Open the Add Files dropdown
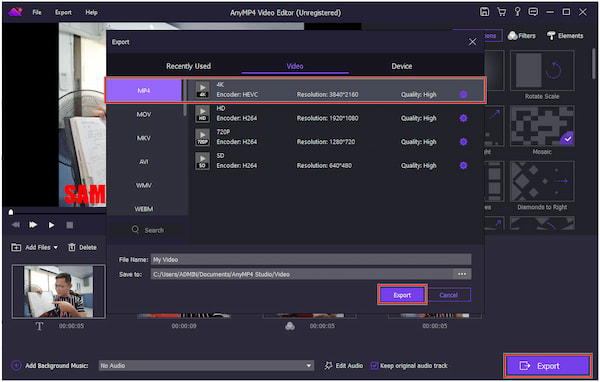Viewport: 600px width, 382px height. 34,247
